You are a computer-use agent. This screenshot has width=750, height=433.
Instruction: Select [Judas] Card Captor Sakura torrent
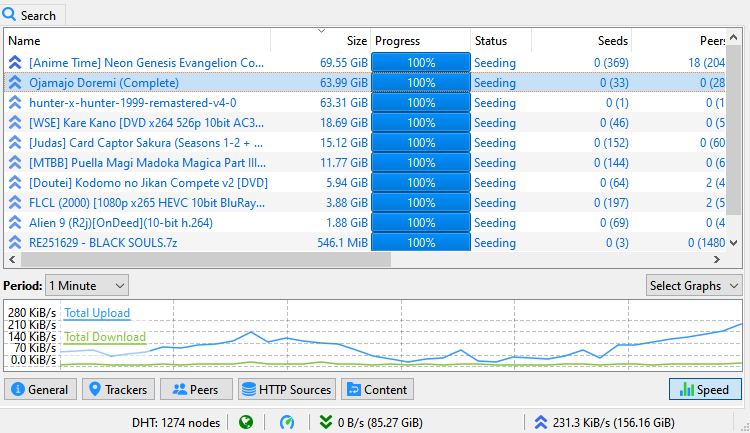[x=146, y=143]
